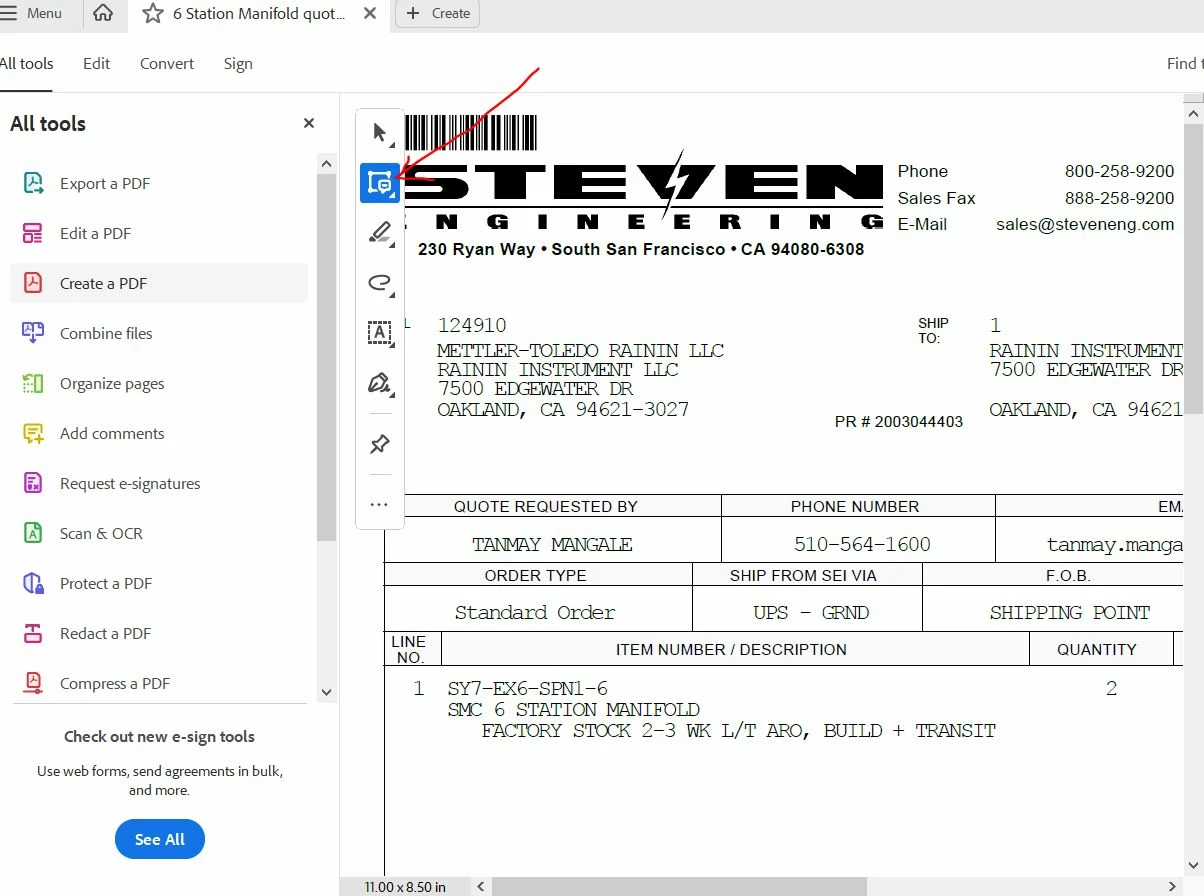Select the highlighter pen tool
Image resolution: width=1204 pixels, height=896 pixels.
coord(380,233)
